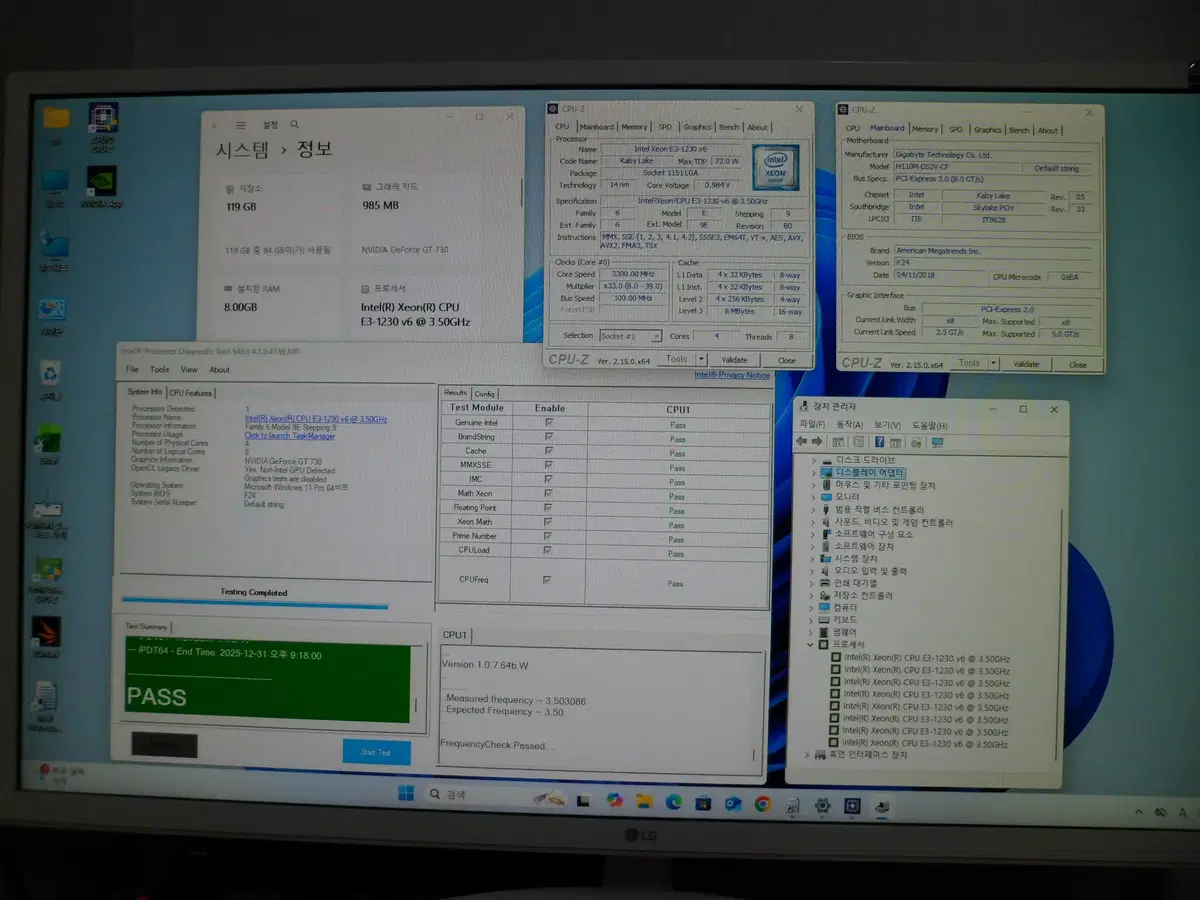Open Google Chrome from the taskbar

coord(763,803)
